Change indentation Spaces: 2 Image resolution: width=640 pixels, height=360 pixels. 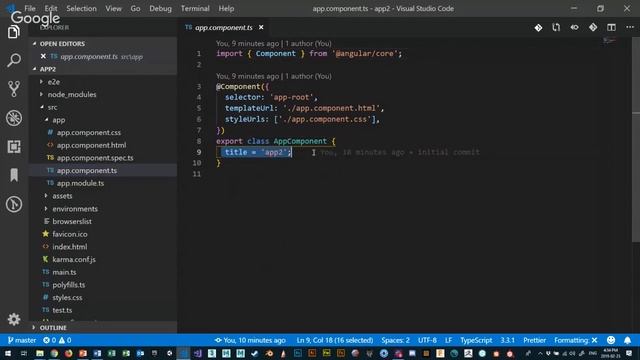point(395,340)
